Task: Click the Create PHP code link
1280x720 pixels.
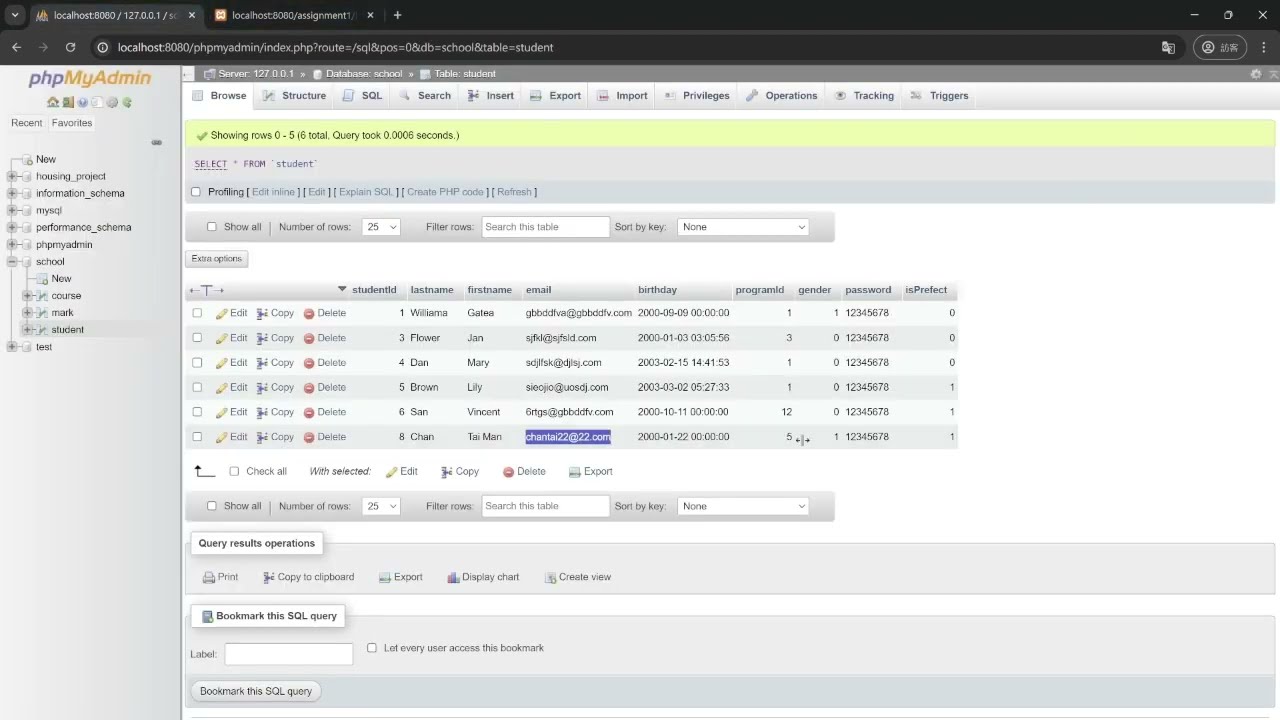Action: coord(445,192)
